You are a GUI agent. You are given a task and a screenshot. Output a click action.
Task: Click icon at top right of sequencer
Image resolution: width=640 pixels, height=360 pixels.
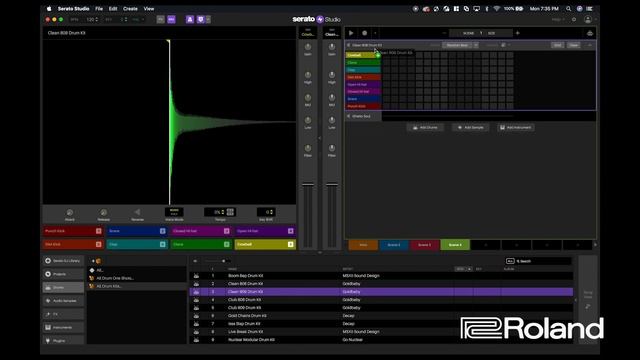(x=590, y=33)
